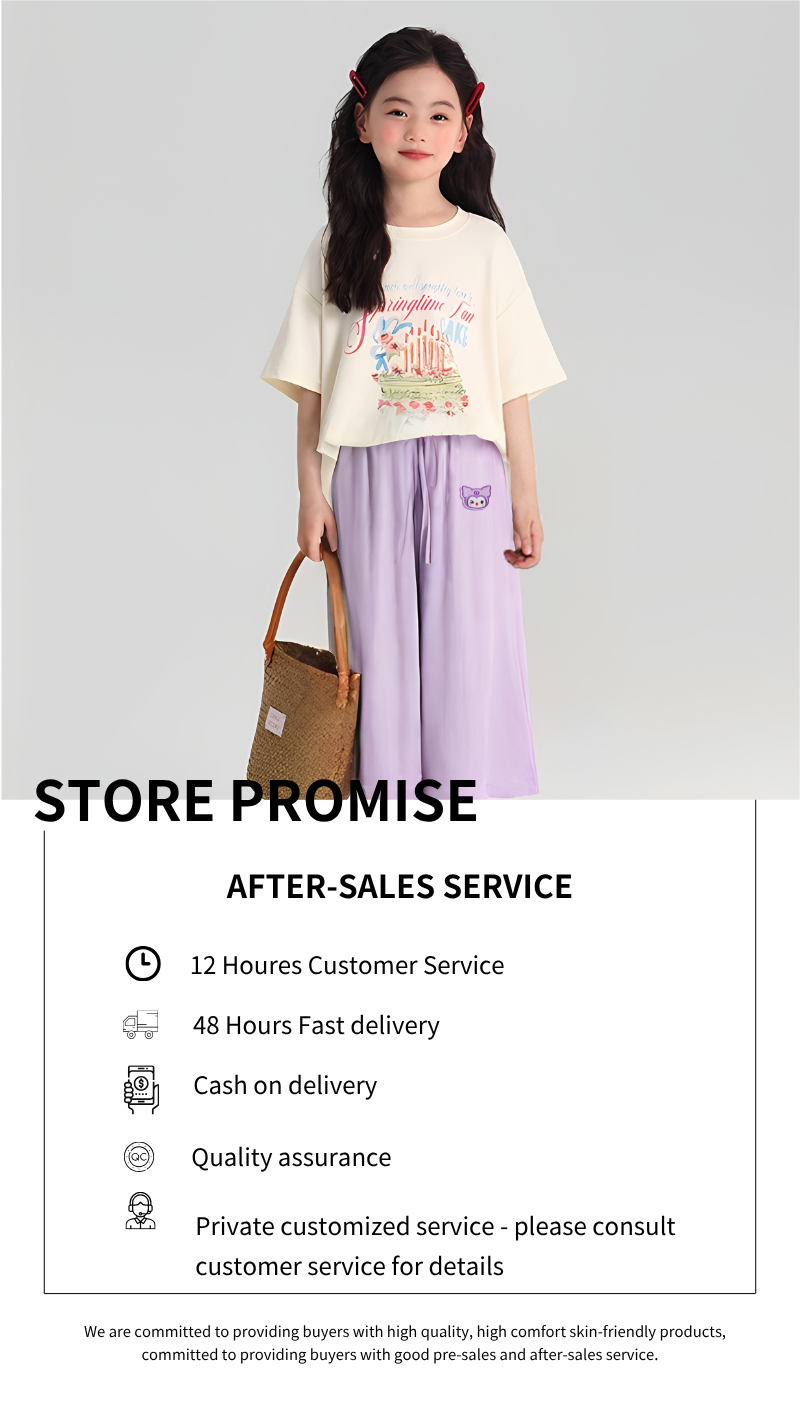
Task: Select the 48 Hours Fast delivery text
Action: coord(316,1025)
